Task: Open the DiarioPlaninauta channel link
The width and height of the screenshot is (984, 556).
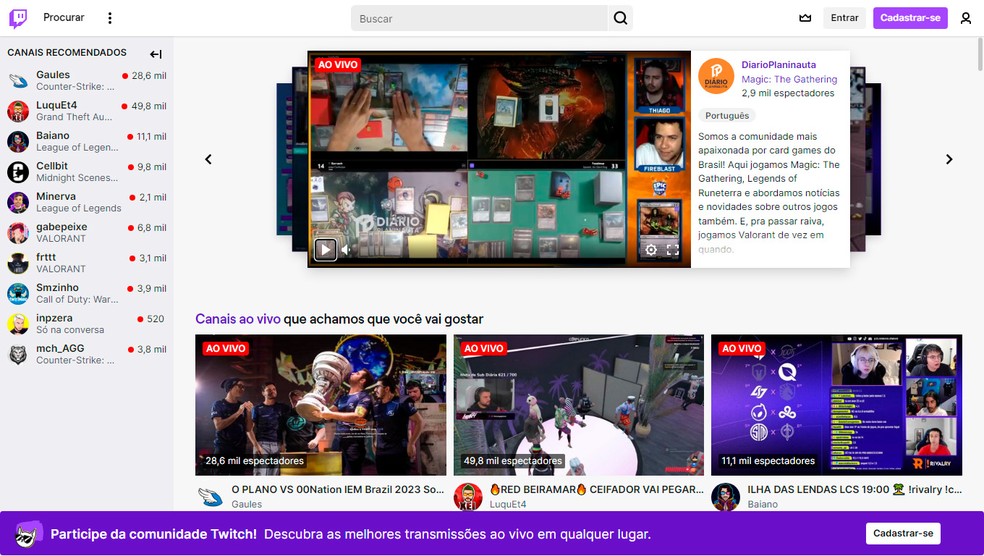Action: (x=779, y=65)
